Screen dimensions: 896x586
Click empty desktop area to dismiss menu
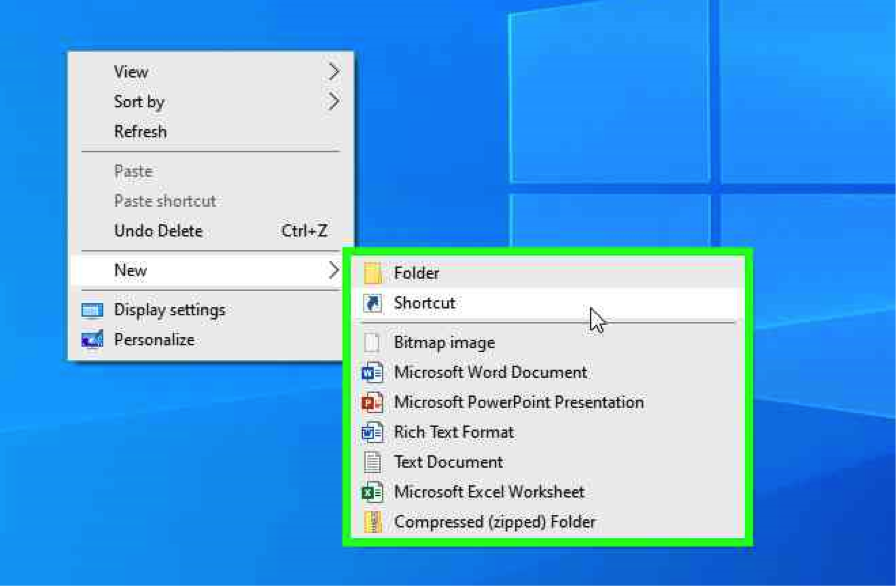pos(200,480)
